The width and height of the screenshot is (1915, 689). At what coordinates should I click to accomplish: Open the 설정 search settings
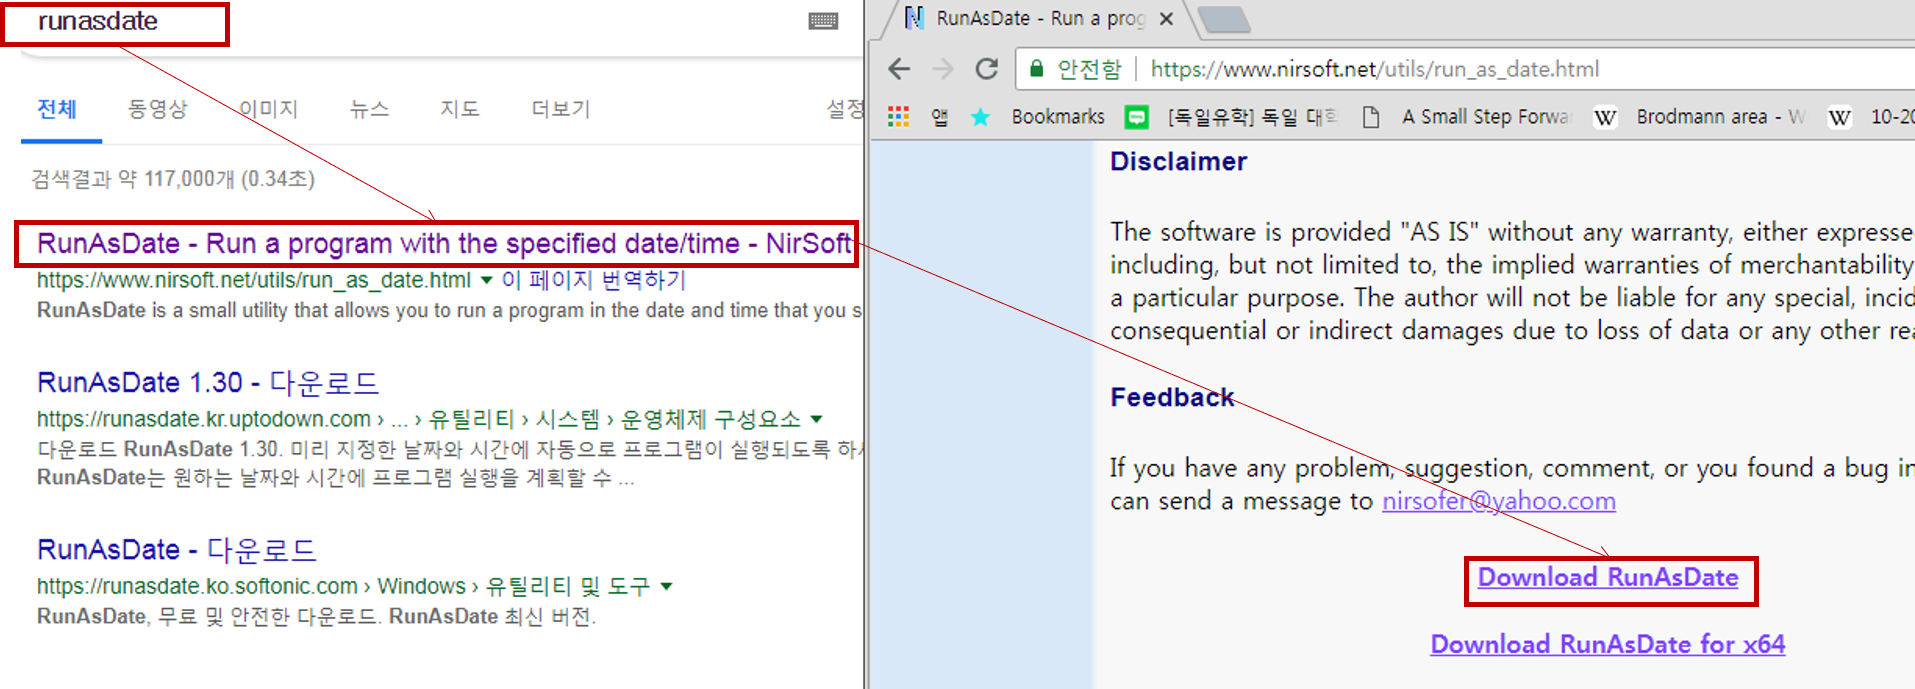[844, 109]
